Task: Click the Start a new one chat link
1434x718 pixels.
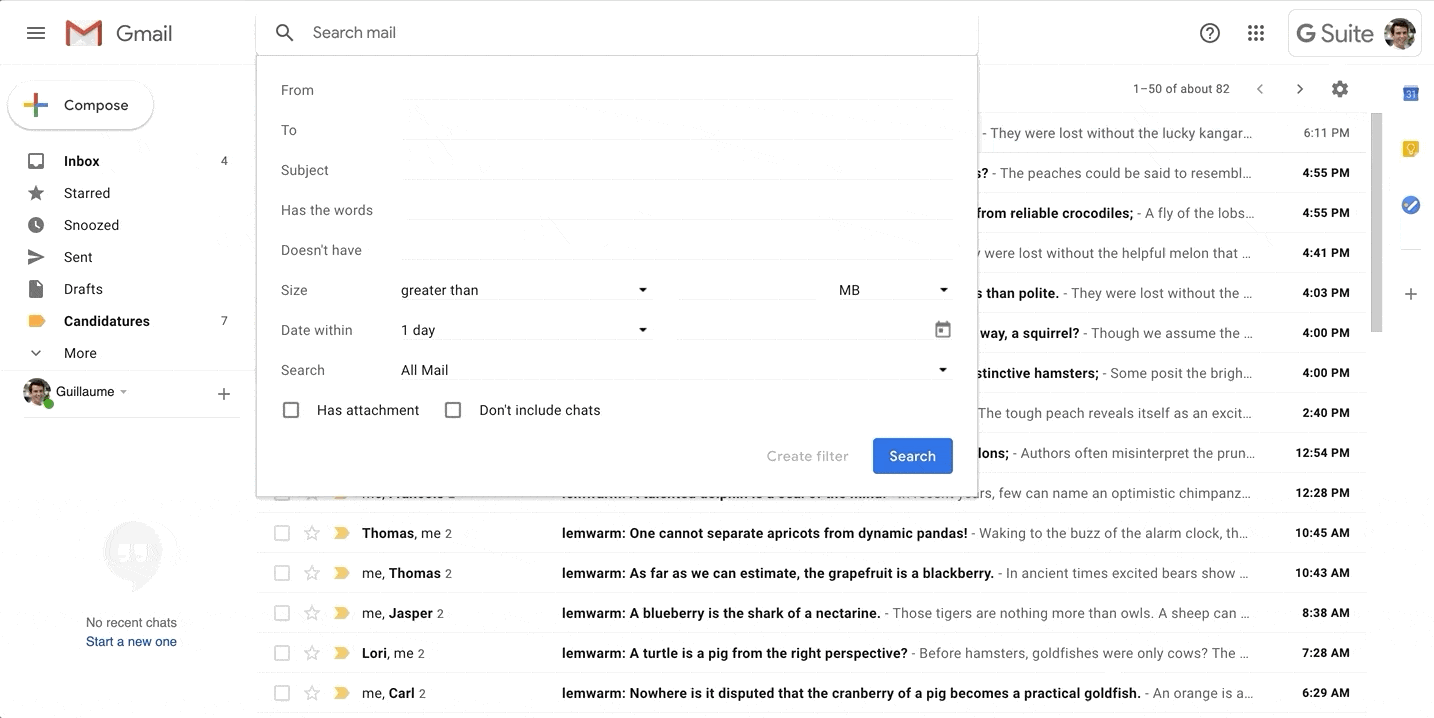Action: click(x=131, y=640)
